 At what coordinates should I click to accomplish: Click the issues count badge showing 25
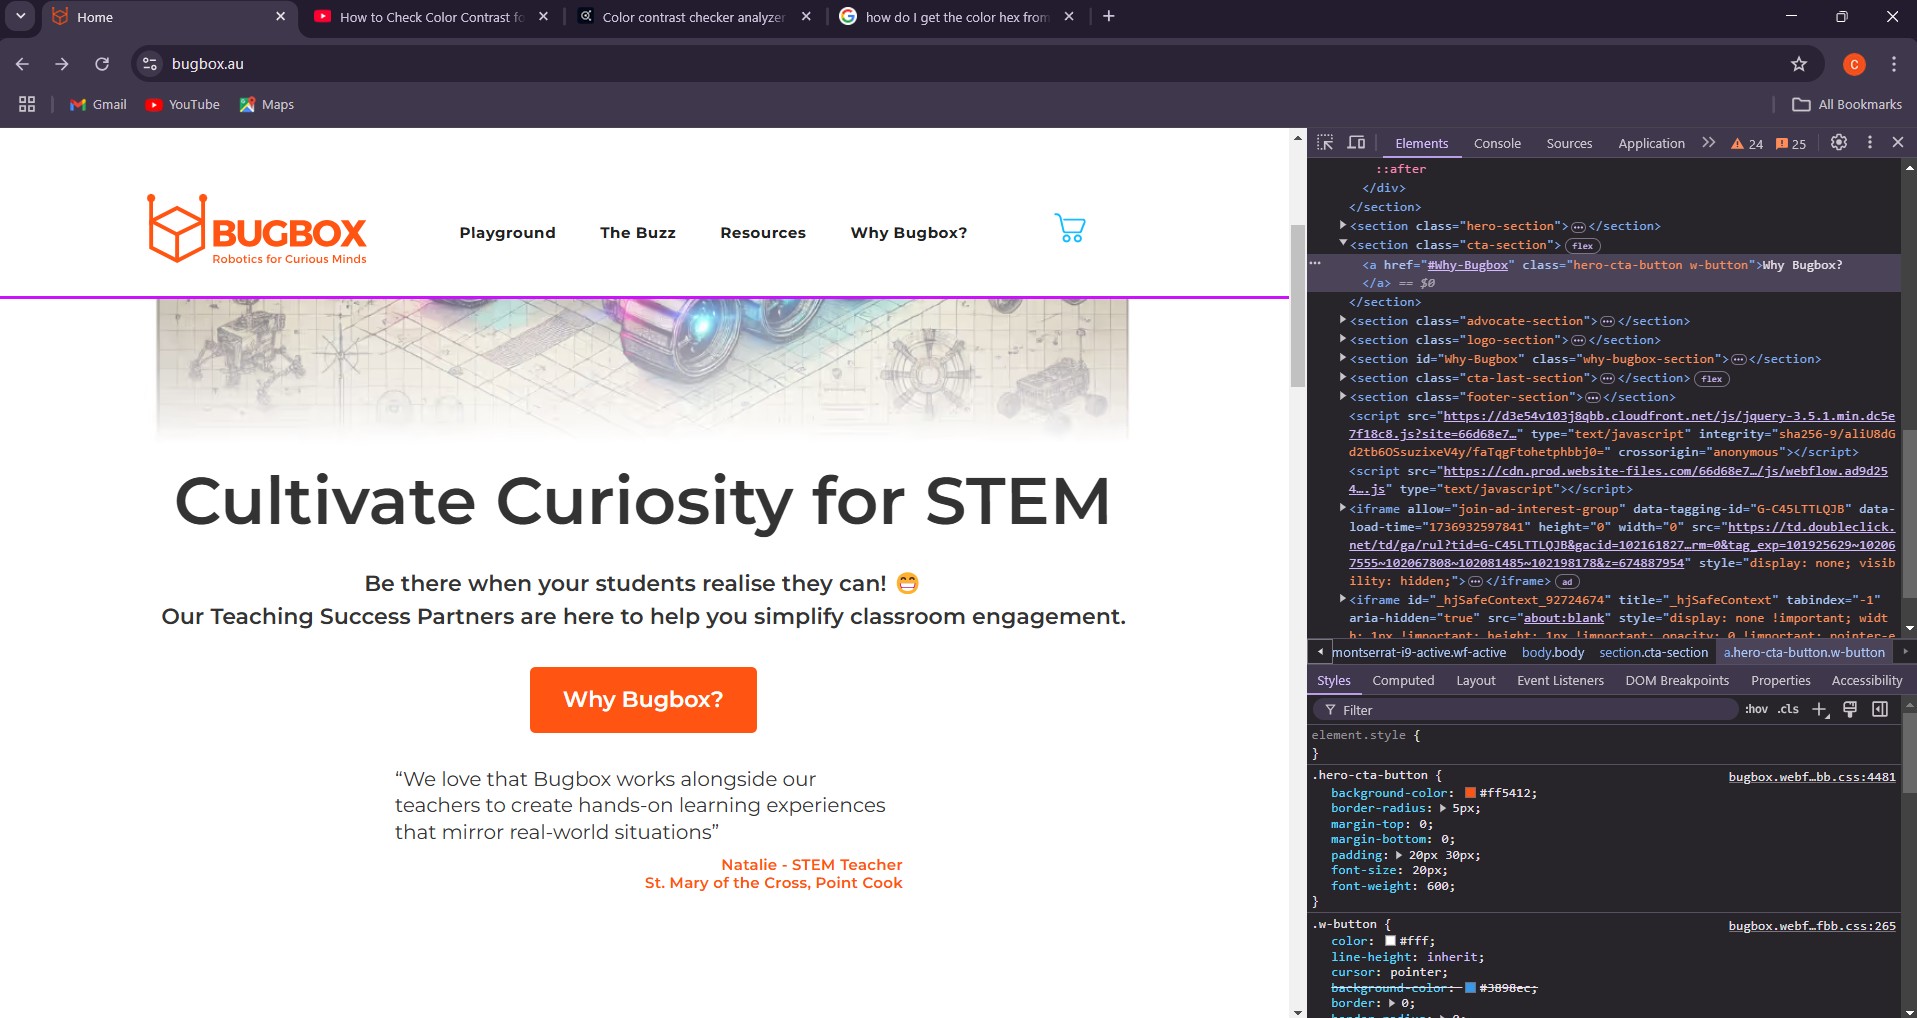coord(1791,144)
